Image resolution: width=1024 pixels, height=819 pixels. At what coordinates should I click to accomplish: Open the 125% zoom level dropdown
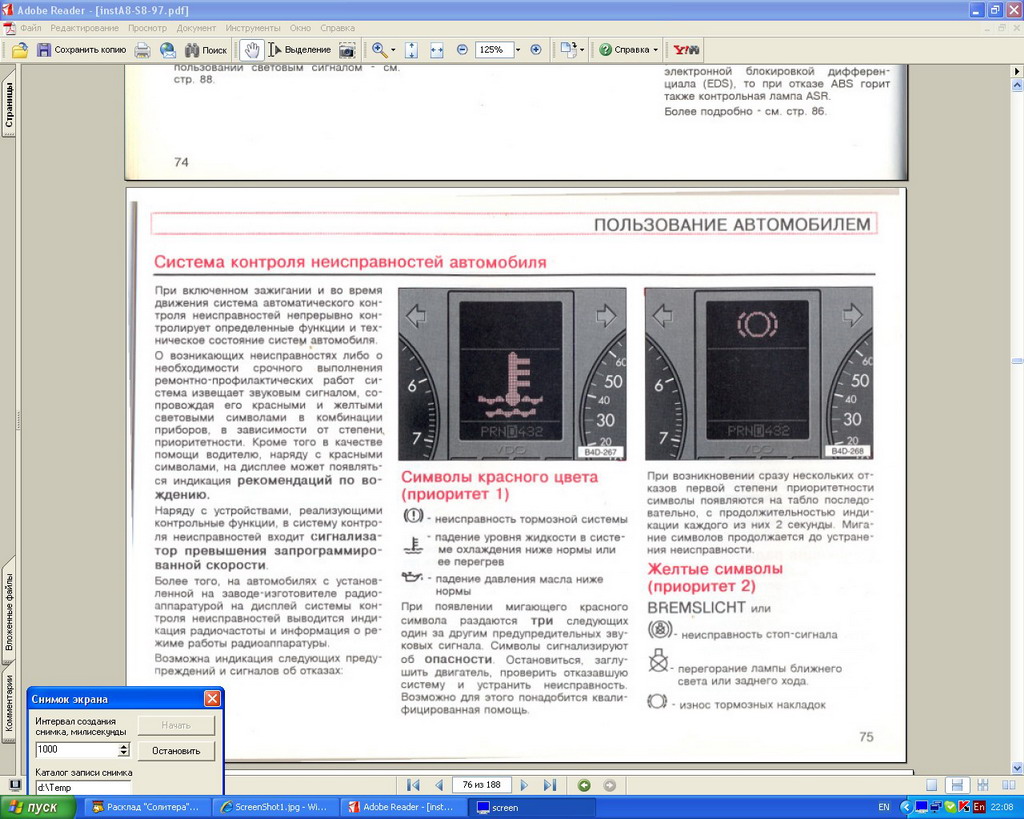(517, 50)
